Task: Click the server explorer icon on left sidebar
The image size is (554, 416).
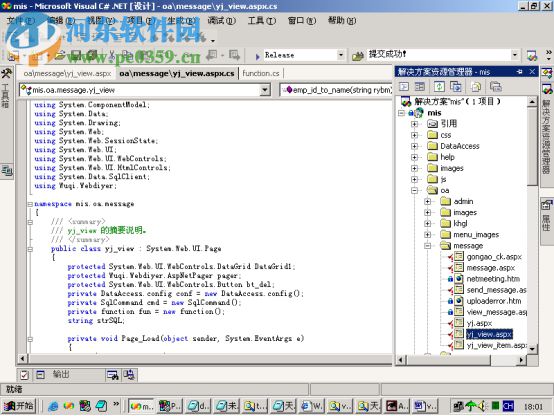Action: click(7, 171)
